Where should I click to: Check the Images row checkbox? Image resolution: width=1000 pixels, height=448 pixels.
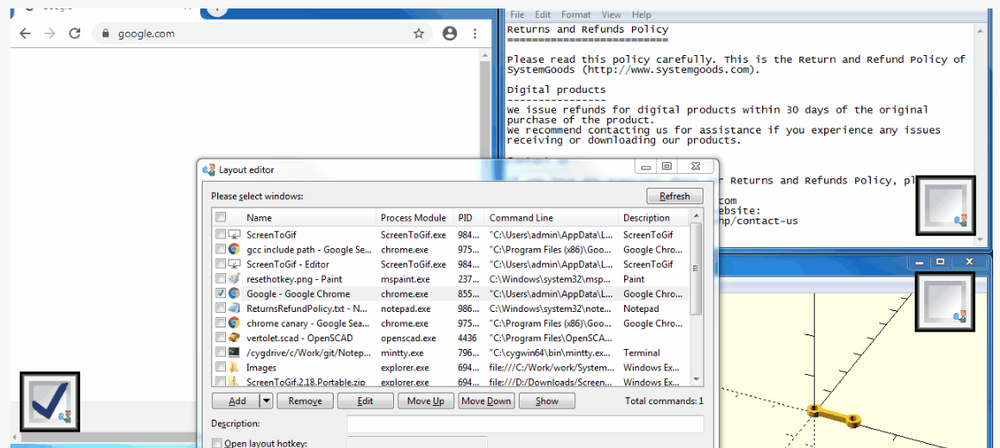tap(221, 367)
